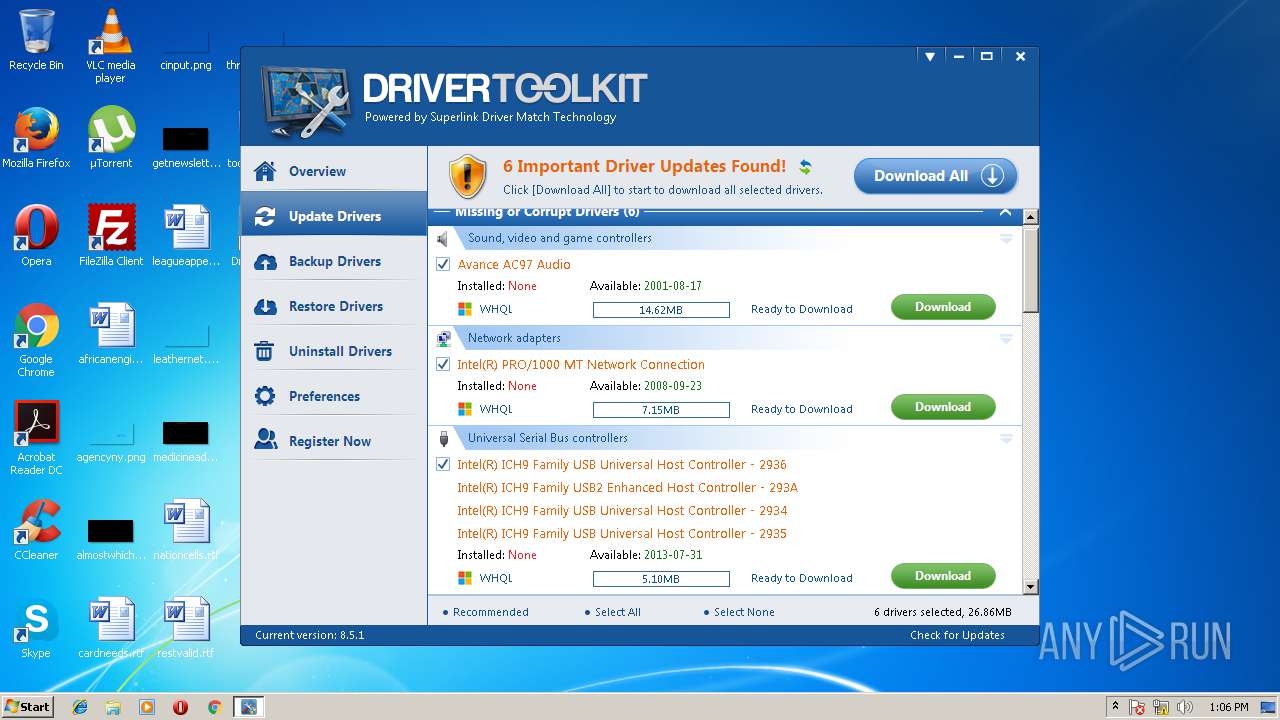1280x720 pixels.
Task: Click the Uninstall Drivers trash icon
Action: (x=265, y=351)
